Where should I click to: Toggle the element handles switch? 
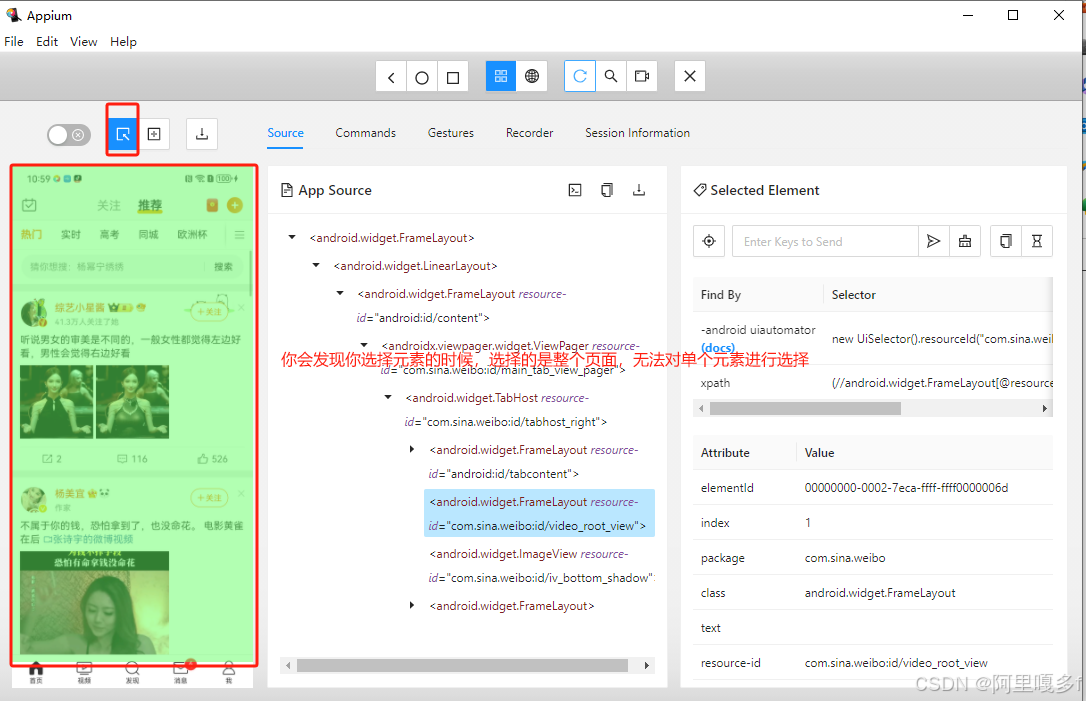(69, 134)
